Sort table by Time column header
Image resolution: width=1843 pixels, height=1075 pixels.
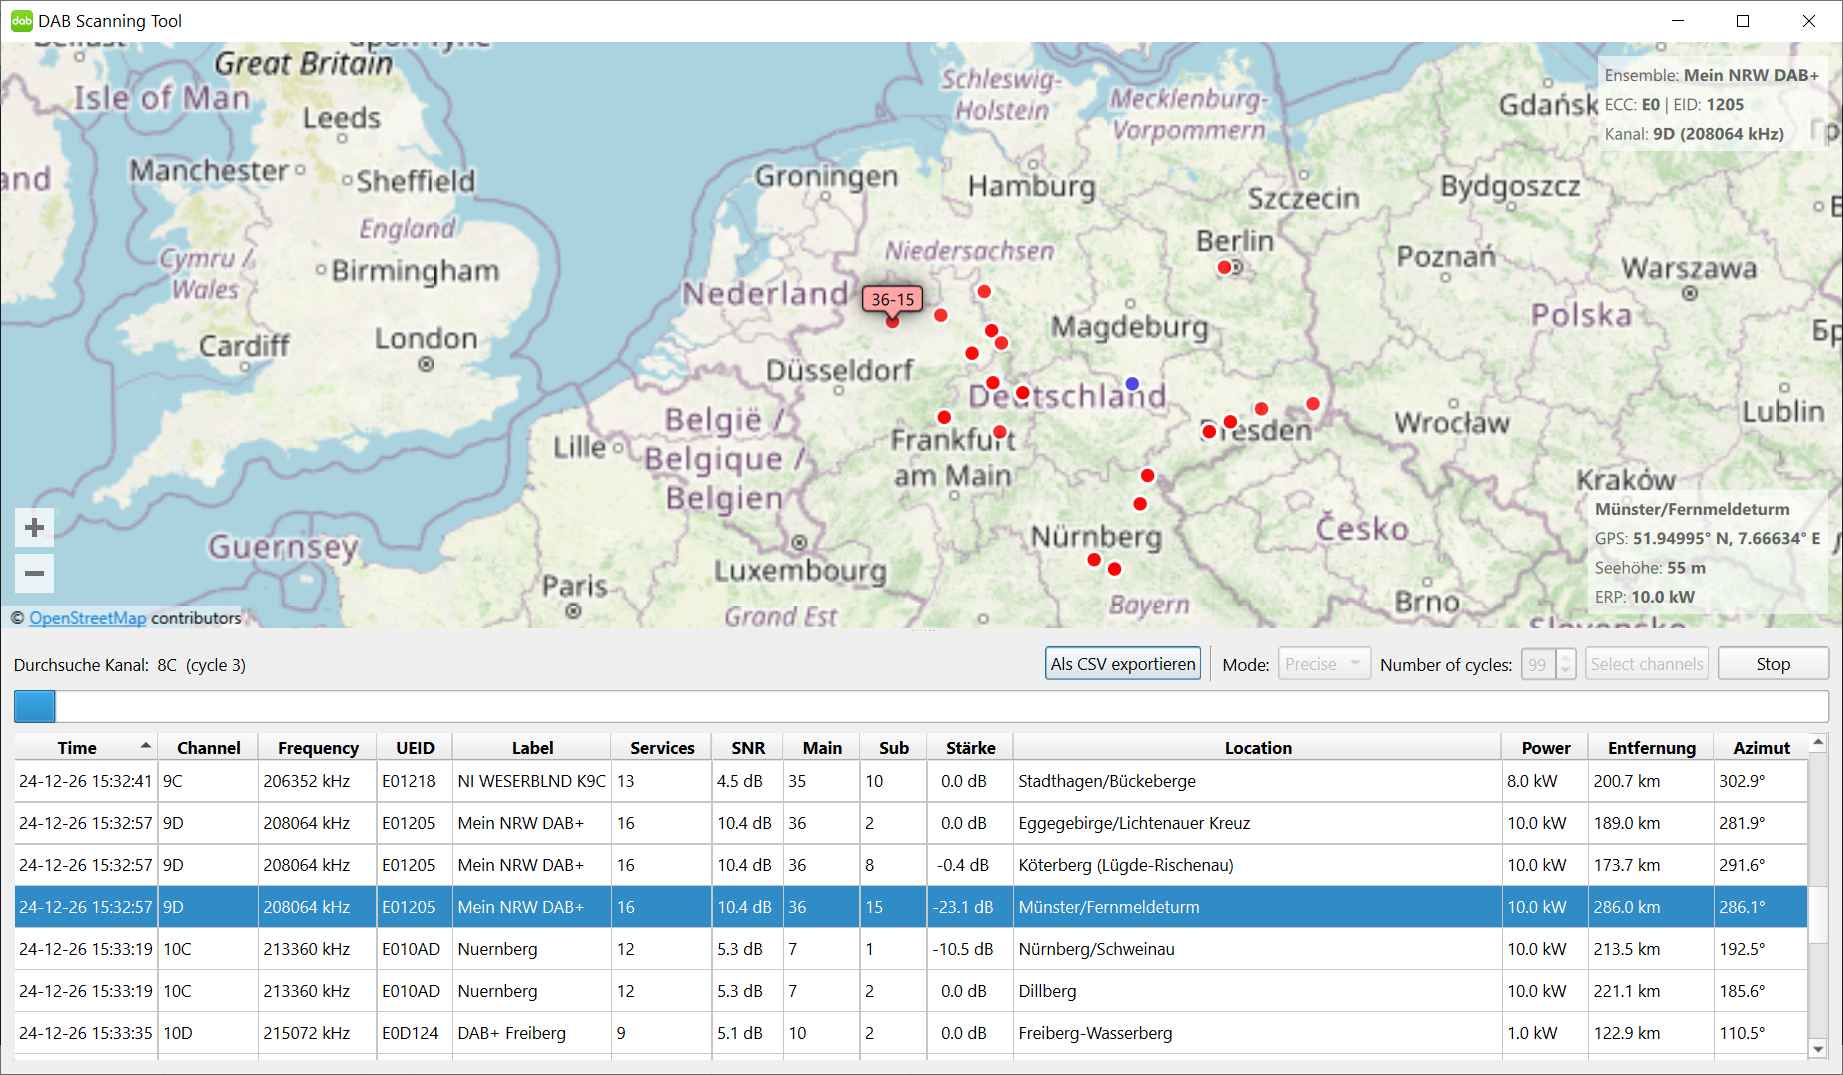point(77,748)
